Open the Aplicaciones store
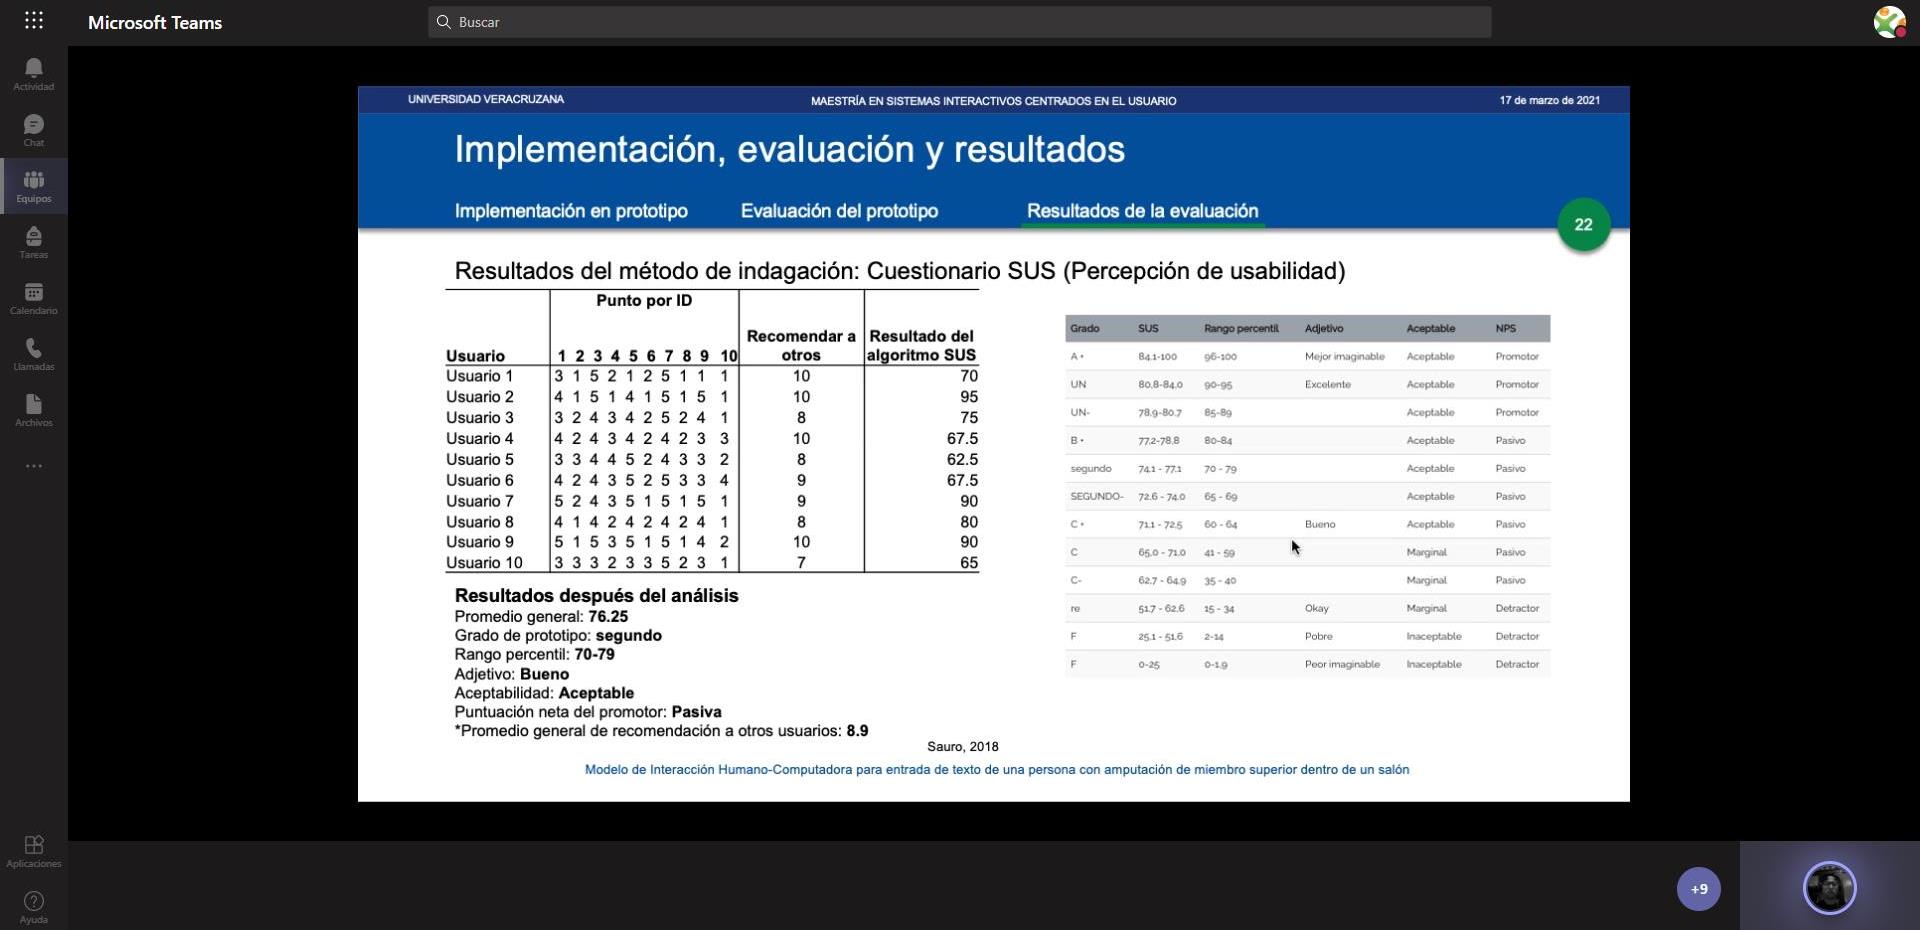Image resolution: width=1920 pixels, height=930 pixels. point(33,851)
